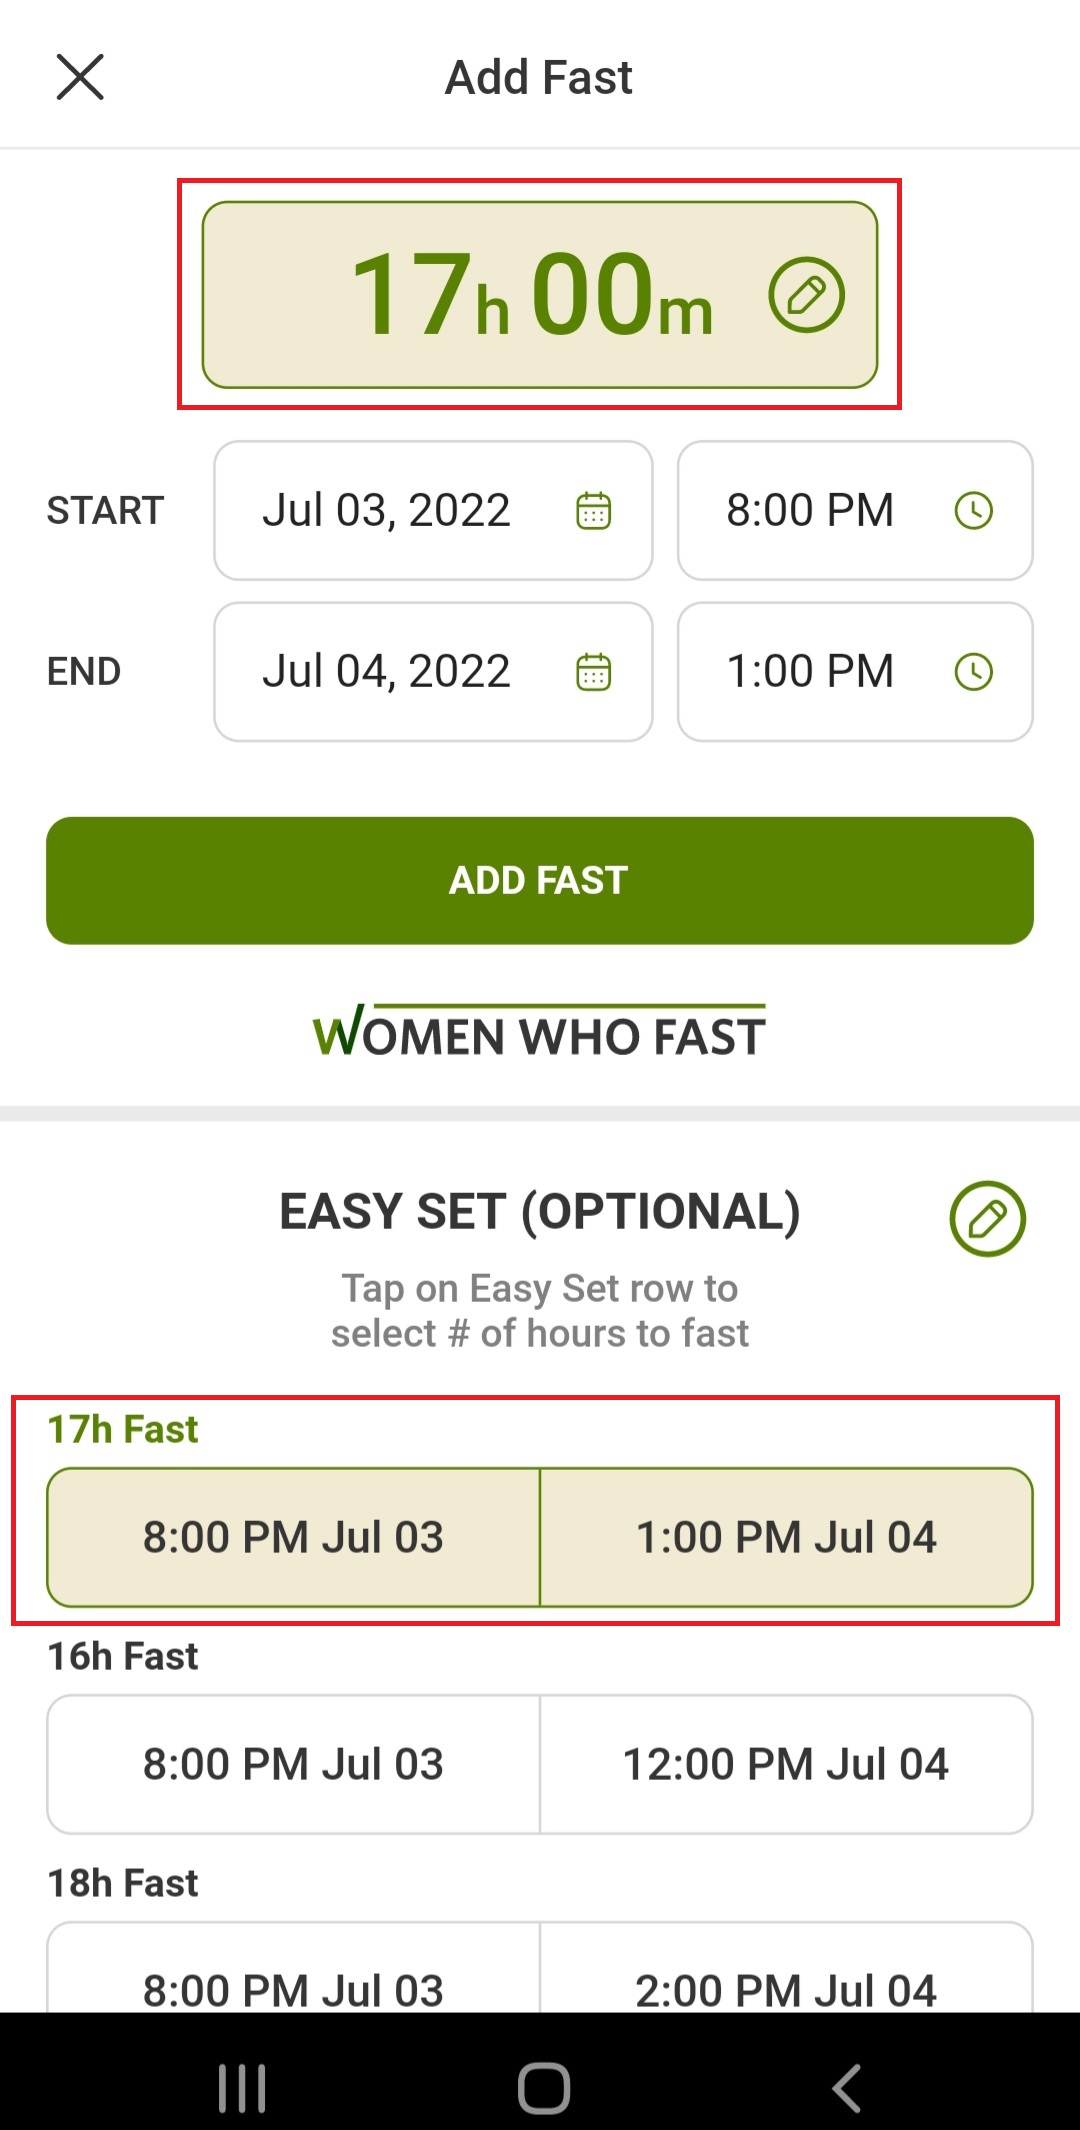This screenshot has width=1080, height=2130.
Task: Tap clock icon for end time
Action: [973, 672]
